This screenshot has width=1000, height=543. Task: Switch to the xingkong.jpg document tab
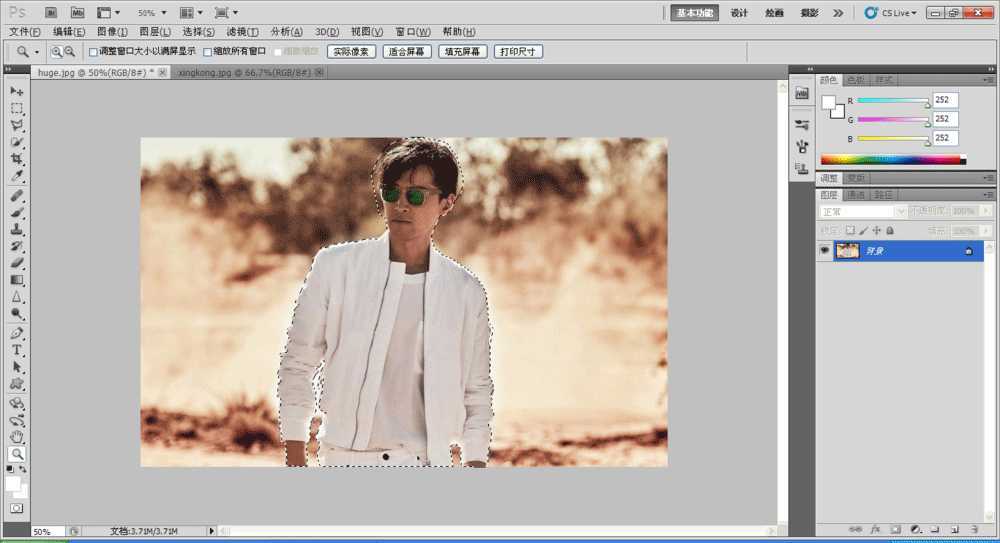[x=244, y=73]
